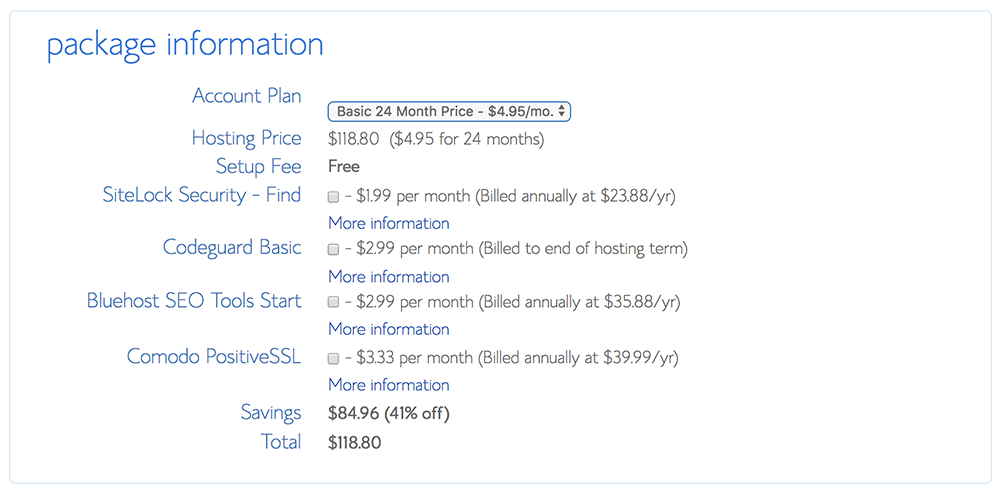Click the Hosting Price label
Image resolution: width=1000 pixels, height=493 pixels.
click(x=246, y=138)
